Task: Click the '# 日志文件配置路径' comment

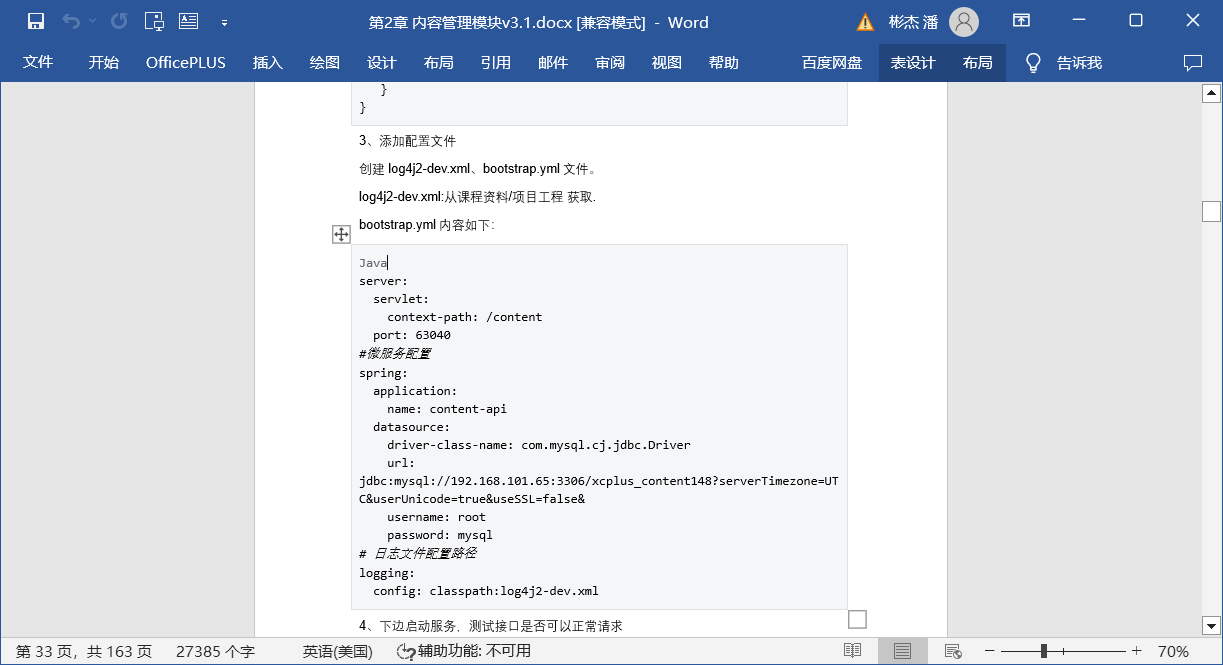Action: pyautogui.click(x=418, y=554)
